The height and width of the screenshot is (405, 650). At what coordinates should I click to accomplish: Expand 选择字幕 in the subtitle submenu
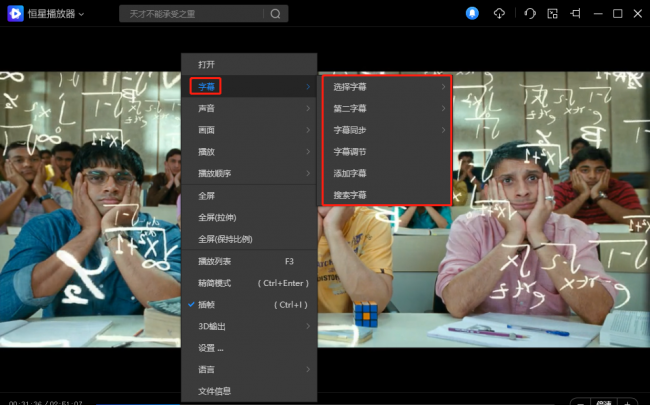coord(387,87)
